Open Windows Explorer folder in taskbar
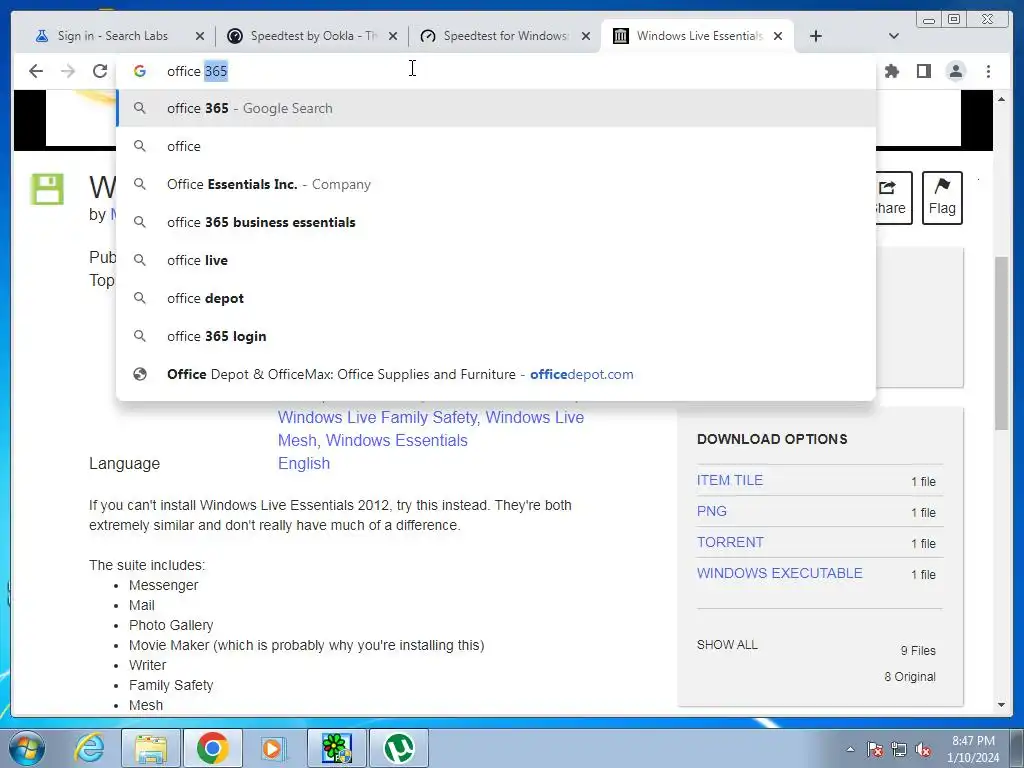1024x768 pixels. pyautogui.click(x=151, y=748)
